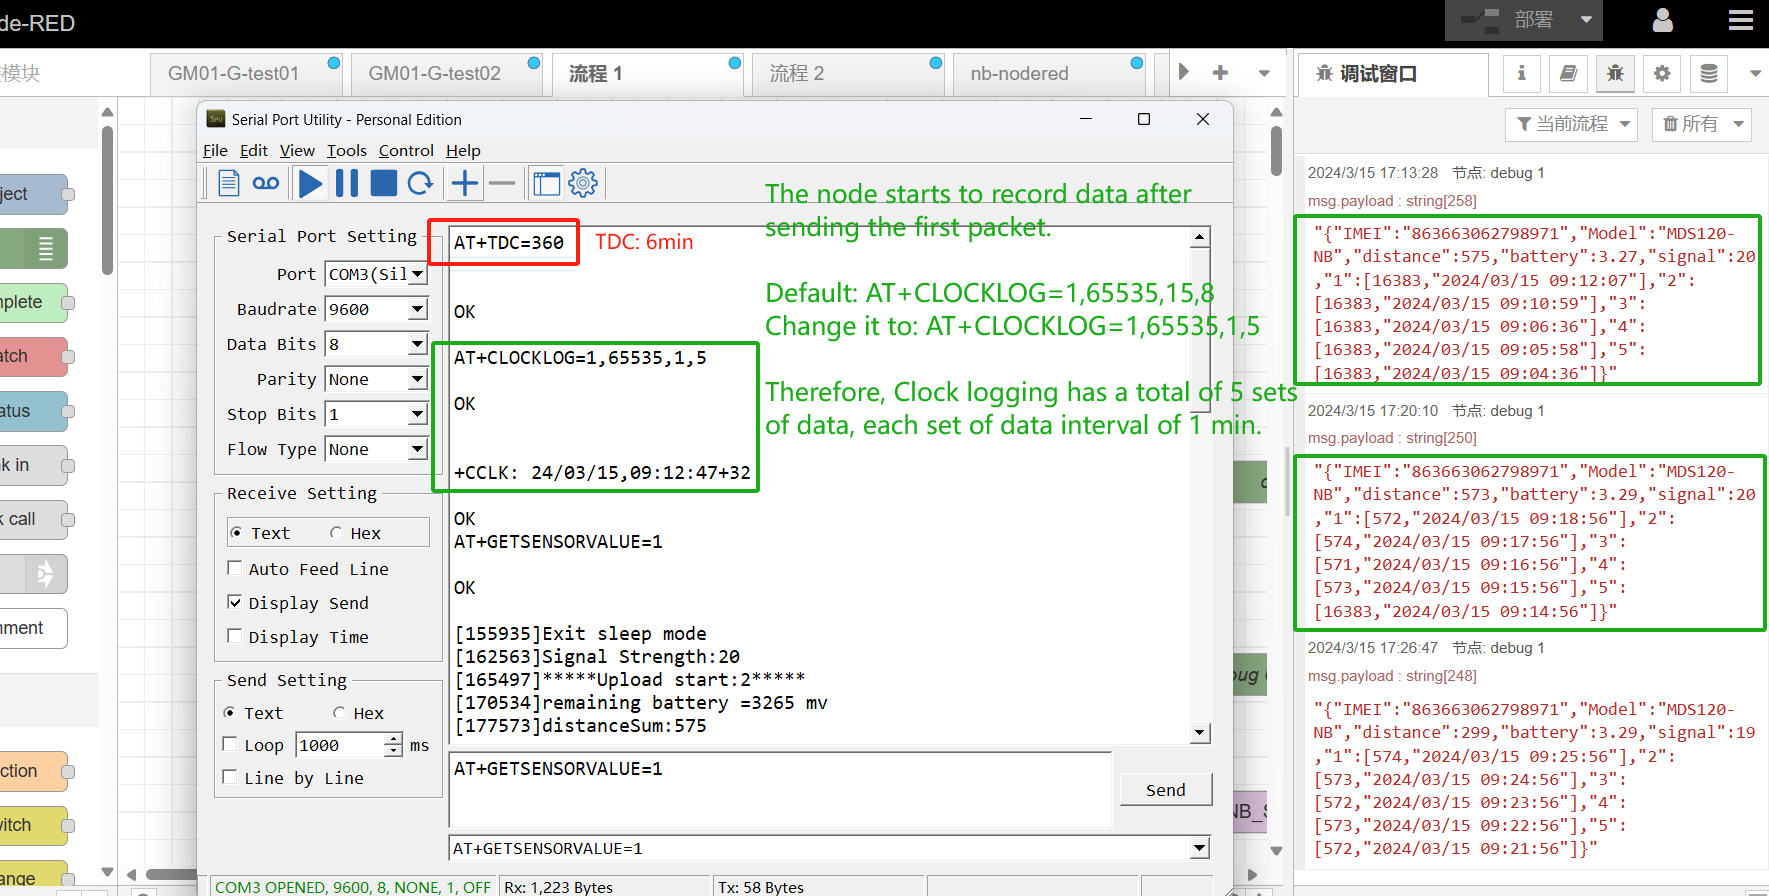This screenshot has width=1769, height=896.
Task: Select Text radio in Receive Setting
Action: point(236,533)
